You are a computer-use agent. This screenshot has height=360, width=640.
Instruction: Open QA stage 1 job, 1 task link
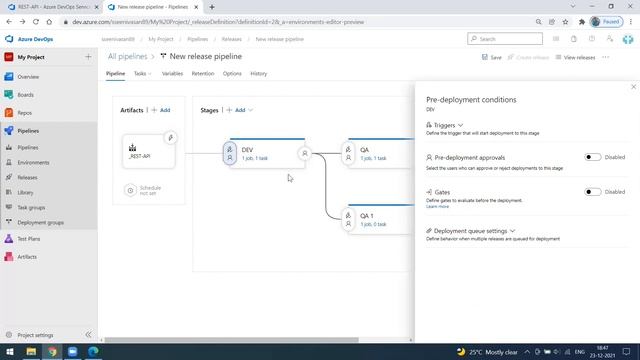pos(373,158)
